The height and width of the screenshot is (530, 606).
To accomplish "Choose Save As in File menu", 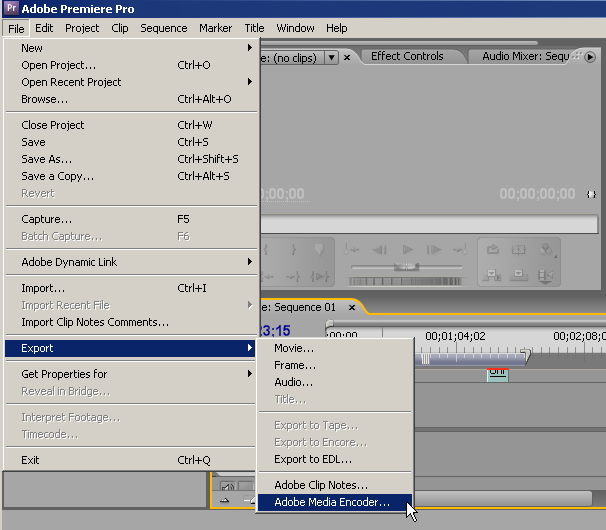I will [131, 159].
